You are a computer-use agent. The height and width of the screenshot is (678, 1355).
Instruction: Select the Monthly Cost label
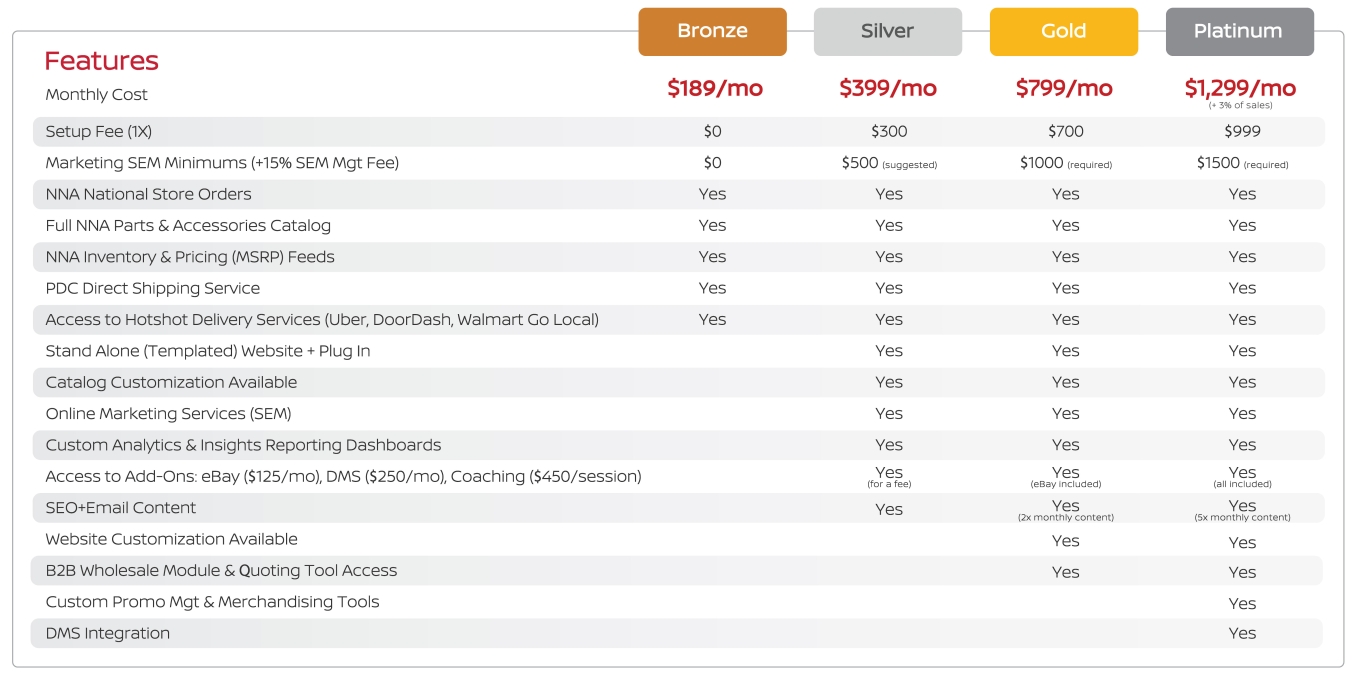[96, 94]
